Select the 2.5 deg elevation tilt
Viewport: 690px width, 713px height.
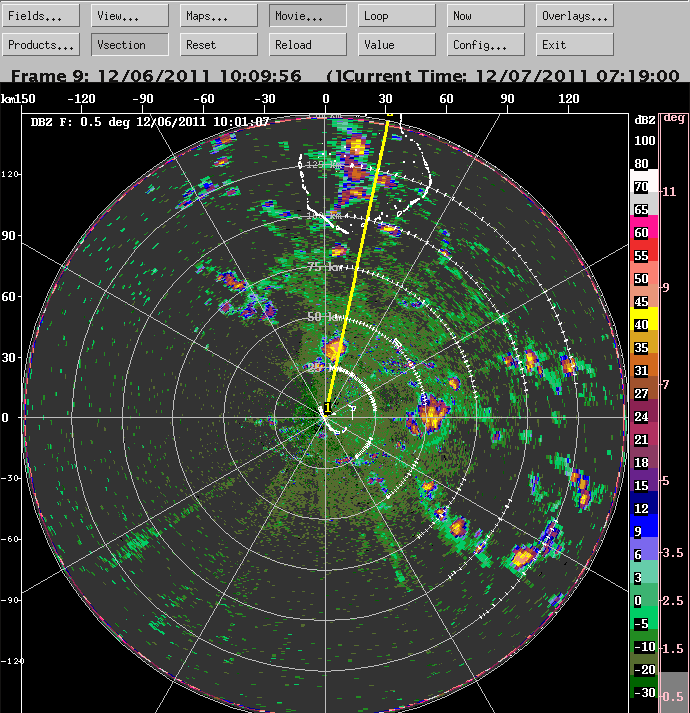pos(674,600)
